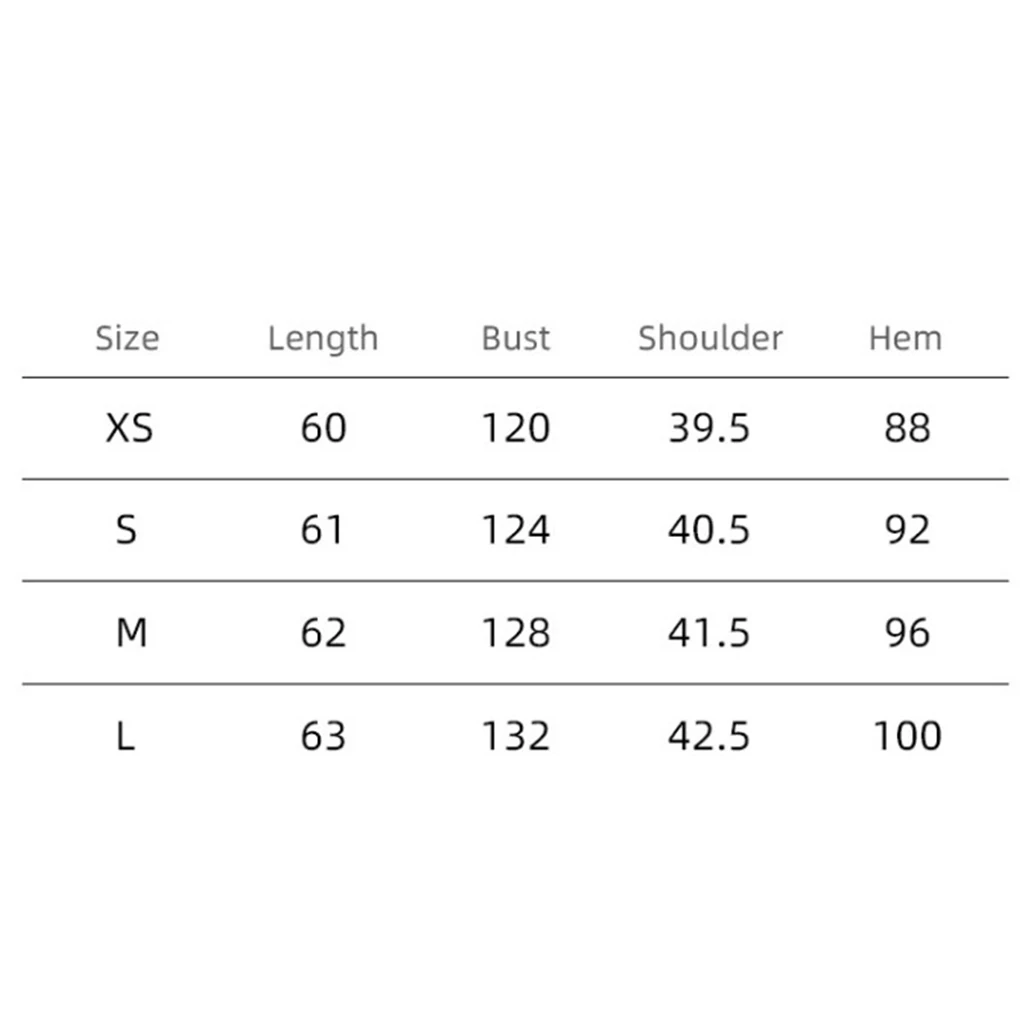The height and width of the screenshot is (1020, 1020).
Task: Click the XS length value 60
Action: click(323, 429)
